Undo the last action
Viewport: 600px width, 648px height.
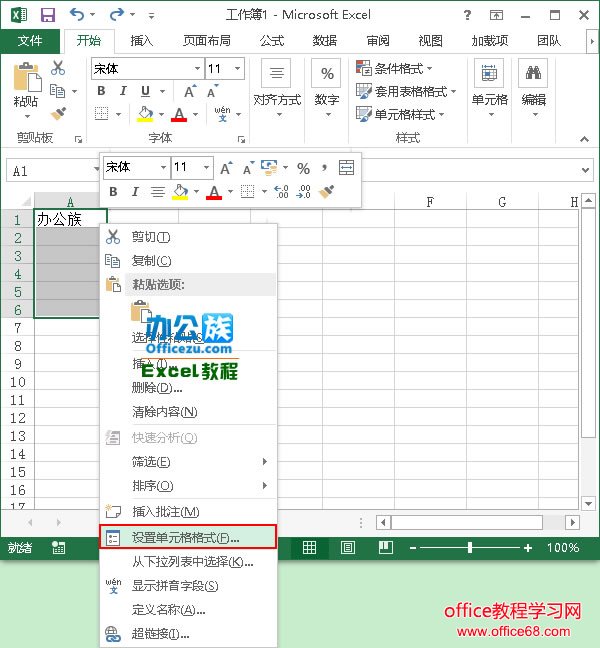(77, 14)
